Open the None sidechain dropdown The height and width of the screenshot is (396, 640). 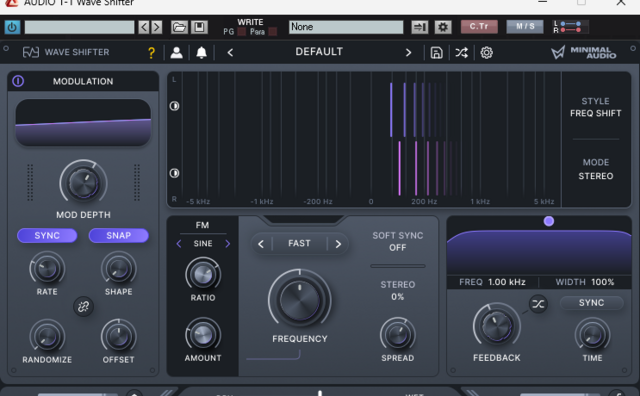346,27
